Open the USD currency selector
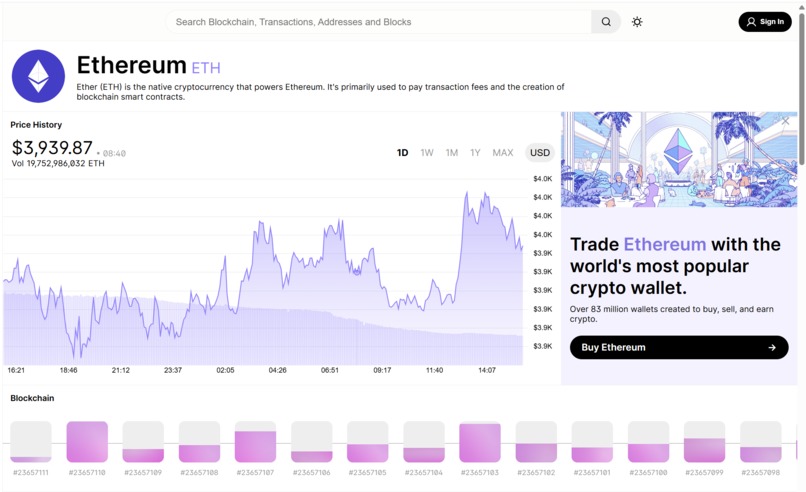Viewport: 806px width, 492px height. pos(540,153)
